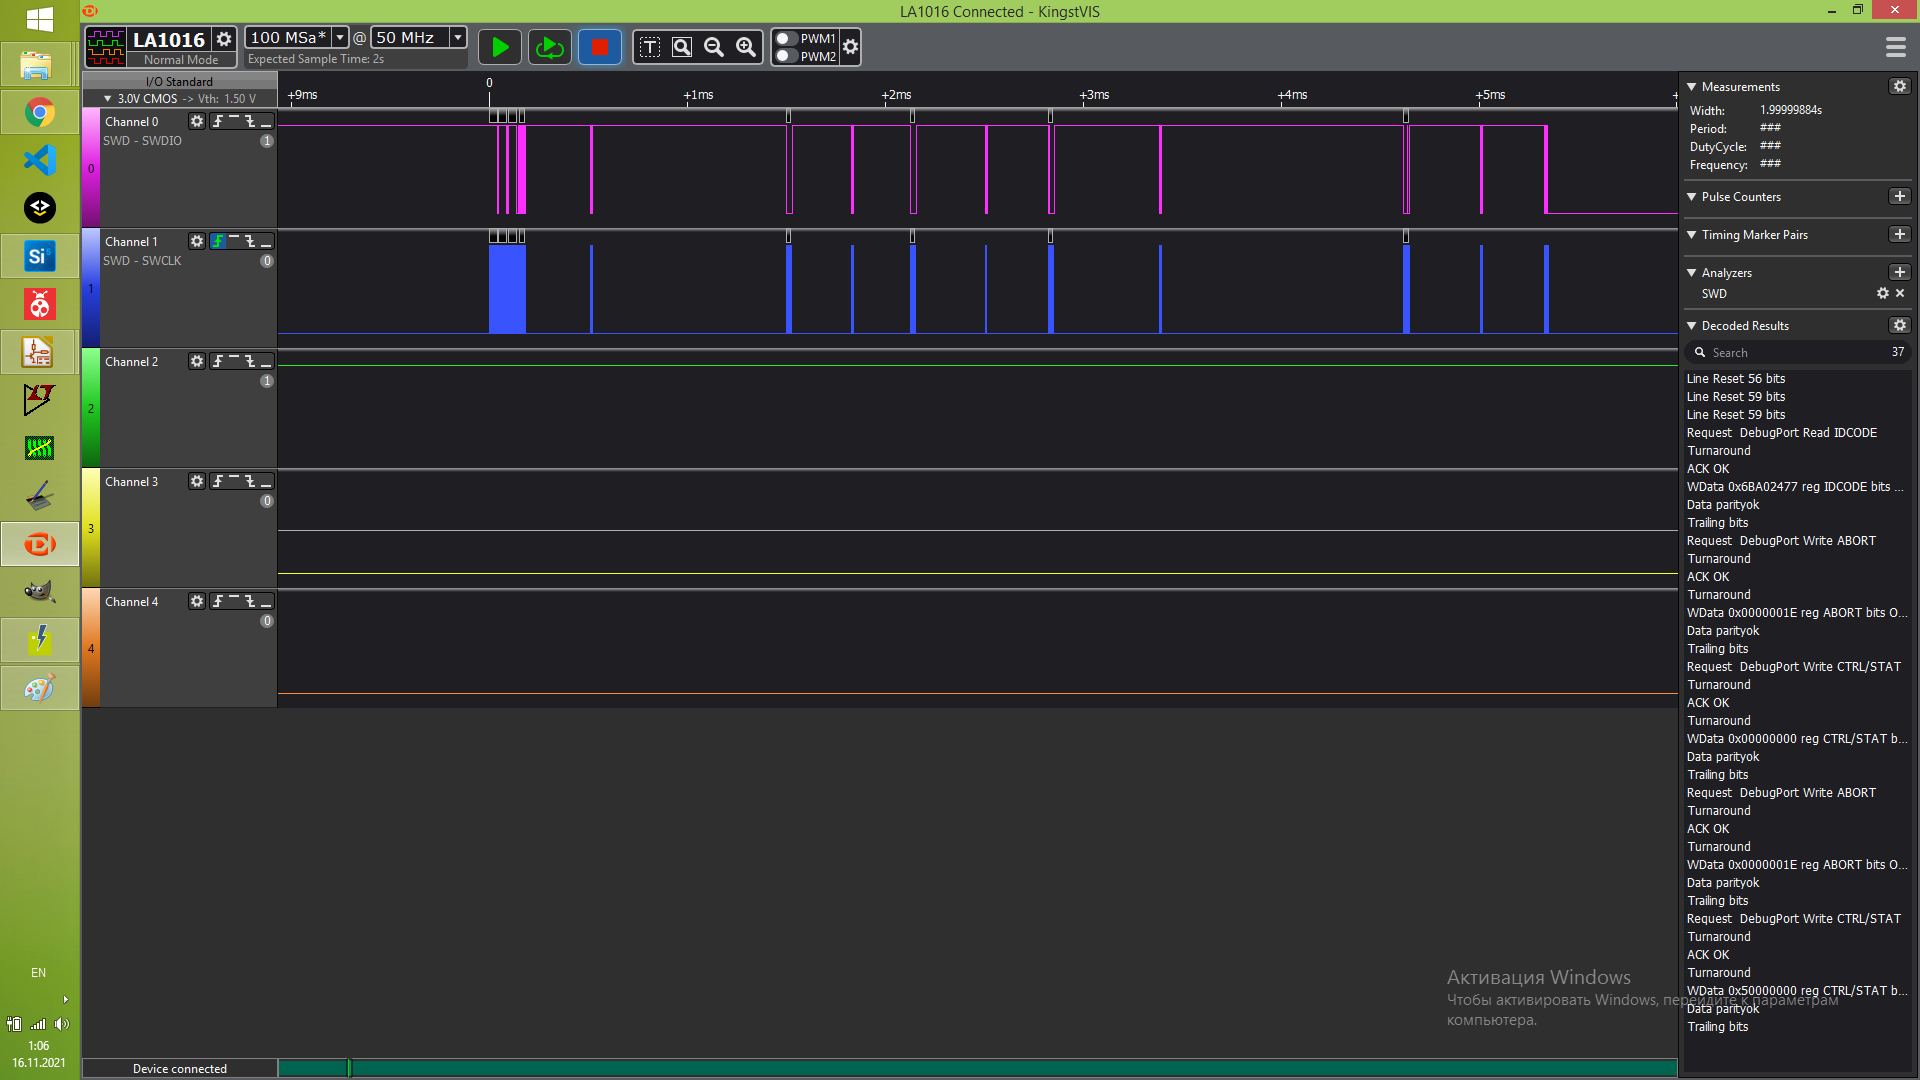Start single capture with green play button
The image size is (1920, 1080).
point(500,47)
